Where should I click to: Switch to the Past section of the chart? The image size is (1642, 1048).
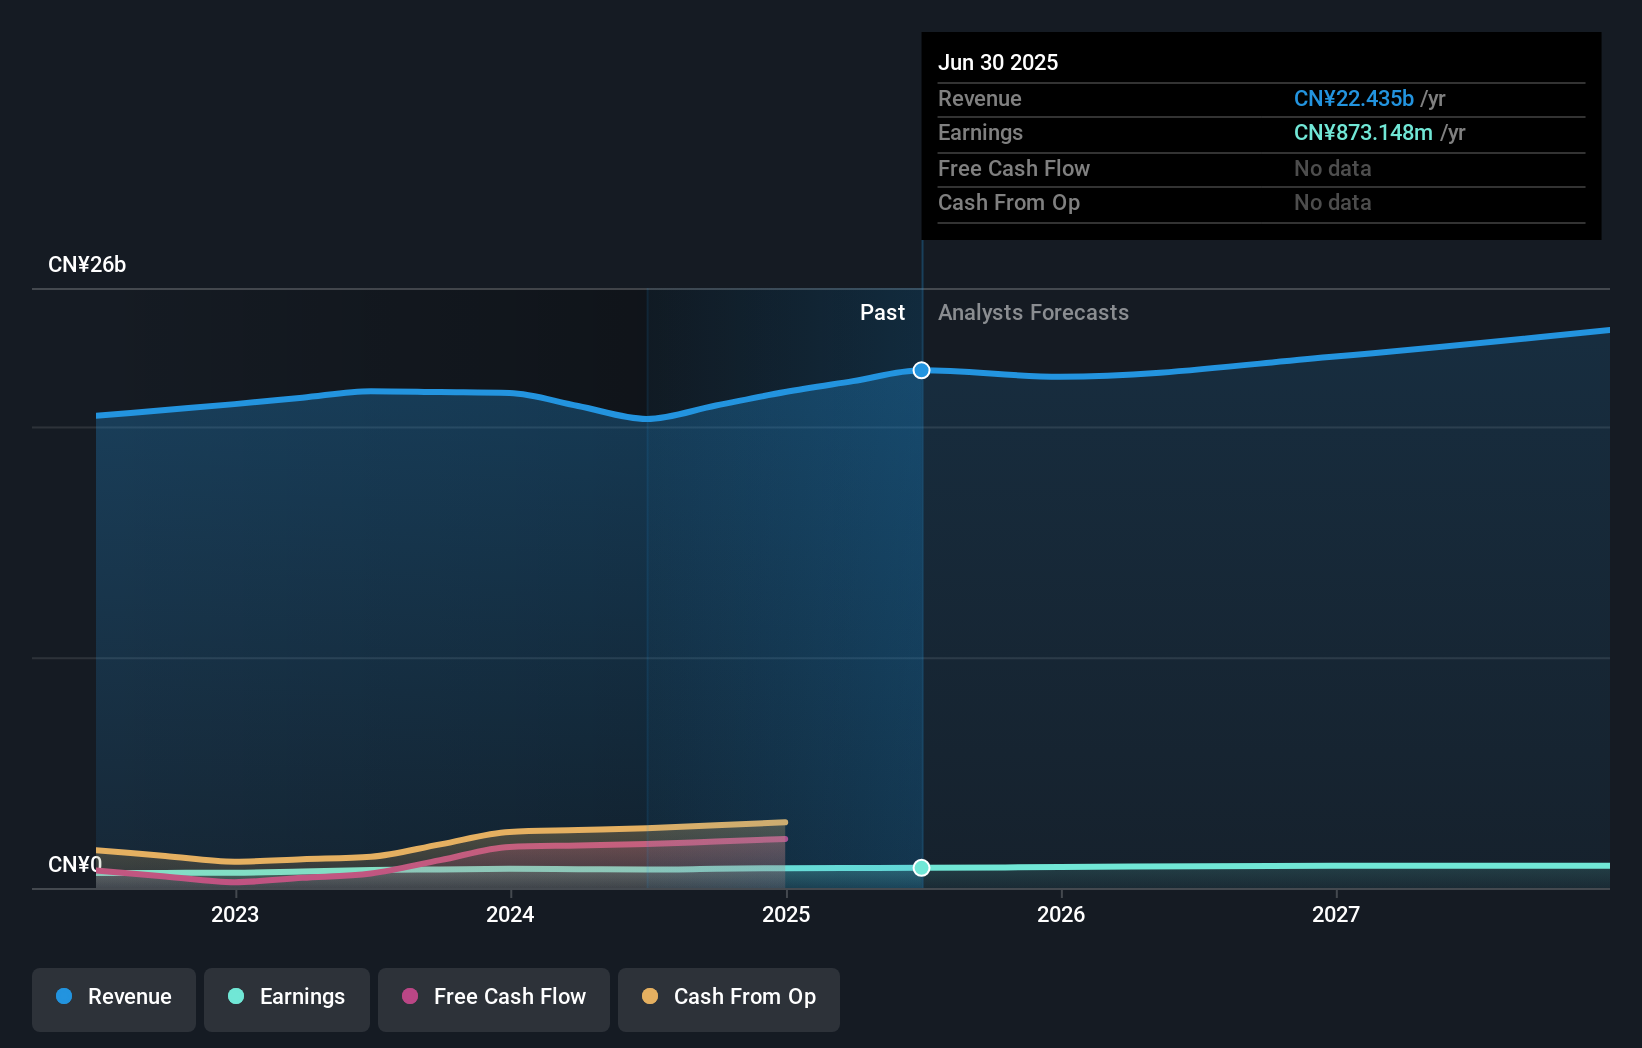[882, 312]
